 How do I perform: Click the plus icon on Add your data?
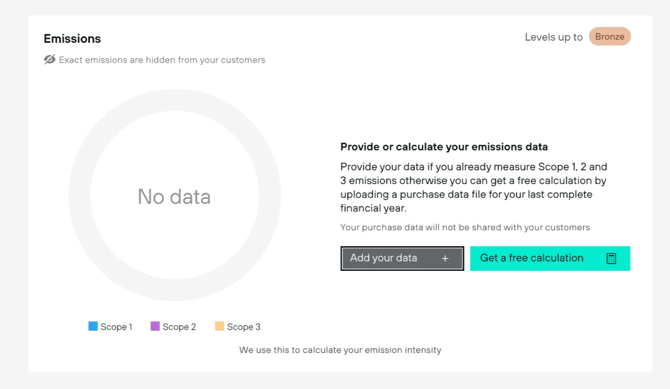445,259
